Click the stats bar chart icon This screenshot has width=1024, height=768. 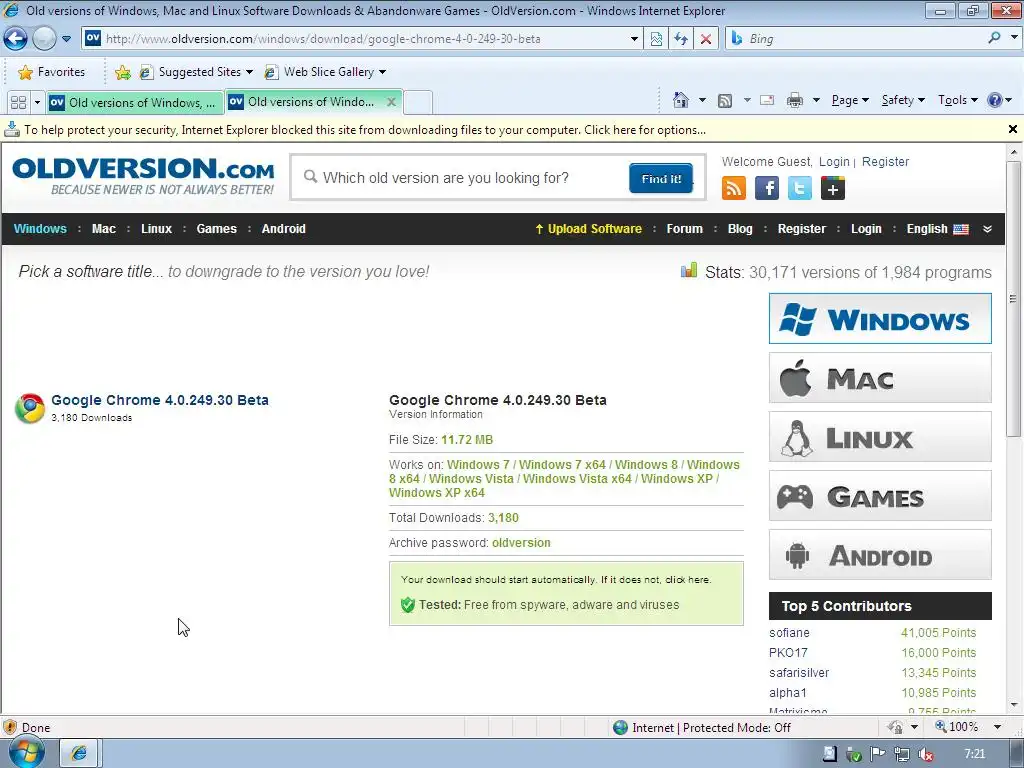point(689,270)
